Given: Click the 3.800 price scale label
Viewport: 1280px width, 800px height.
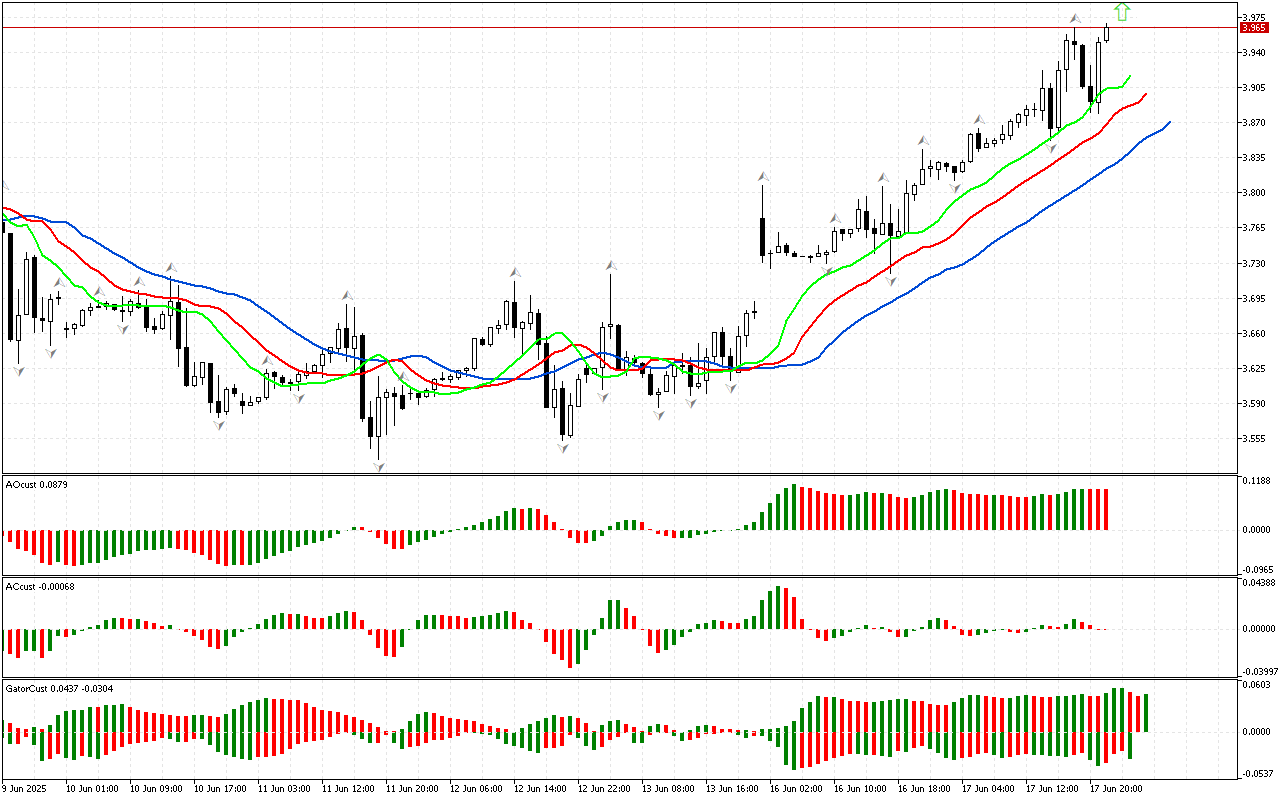Looking at the screenshot, I should (1254, 193).
